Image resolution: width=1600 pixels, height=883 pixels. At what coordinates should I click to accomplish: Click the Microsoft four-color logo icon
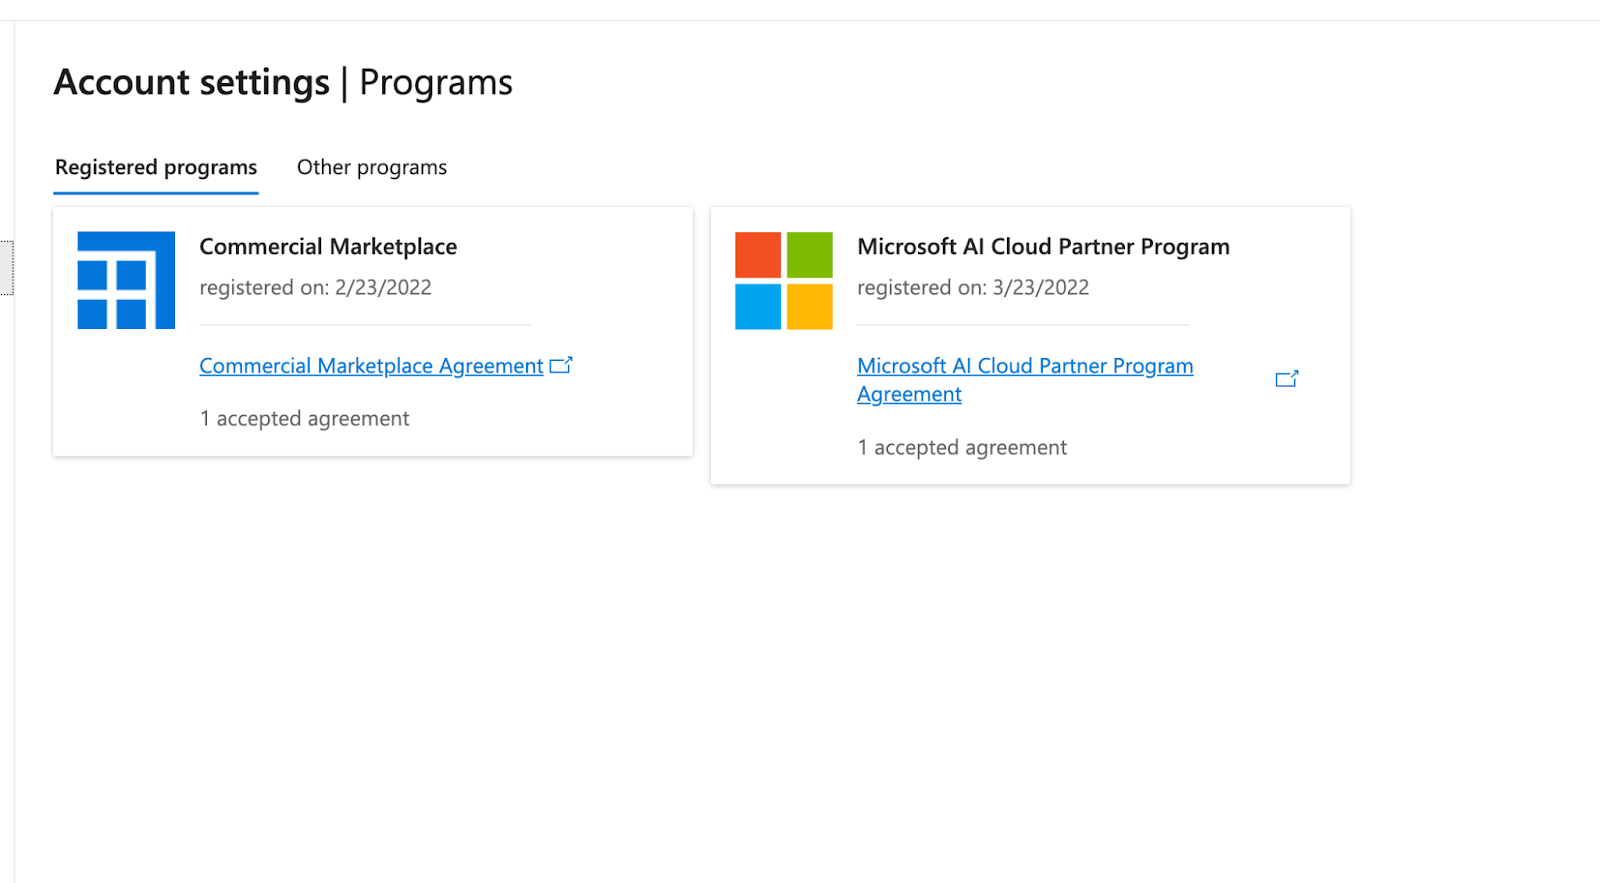pyautogui.click(x=784, y=281)
